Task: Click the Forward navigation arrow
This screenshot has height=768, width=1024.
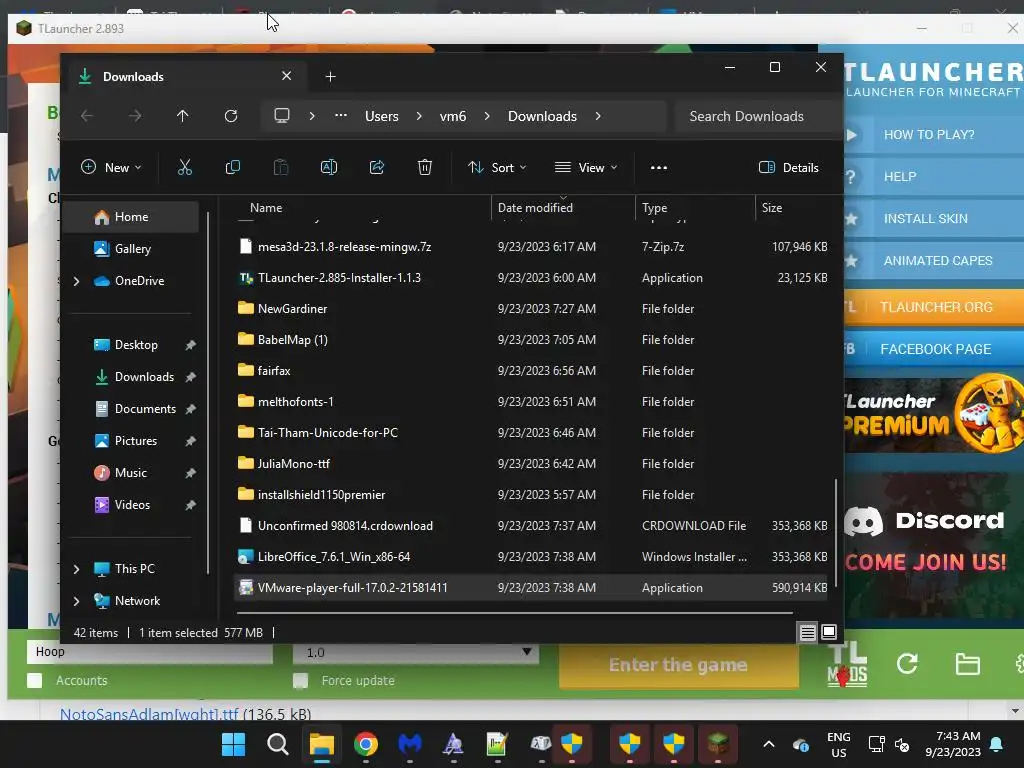Action: pyautogui.click(x=135, y=116)
